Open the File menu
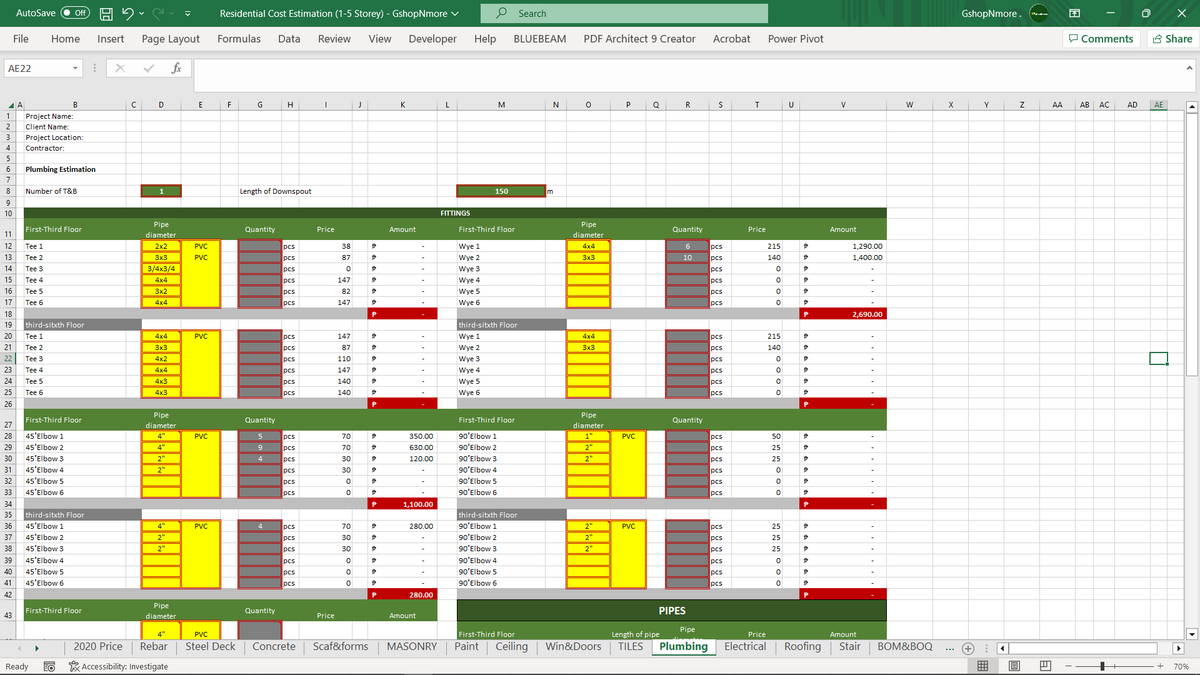This screenshot has width=1200, height=675. click(x=20, y=39)
